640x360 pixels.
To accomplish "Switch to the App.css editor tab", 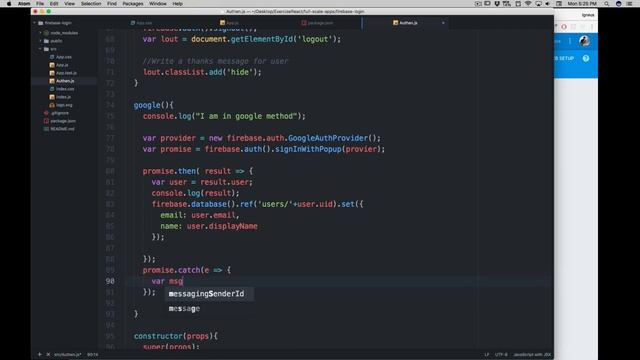I will point(142,23).
